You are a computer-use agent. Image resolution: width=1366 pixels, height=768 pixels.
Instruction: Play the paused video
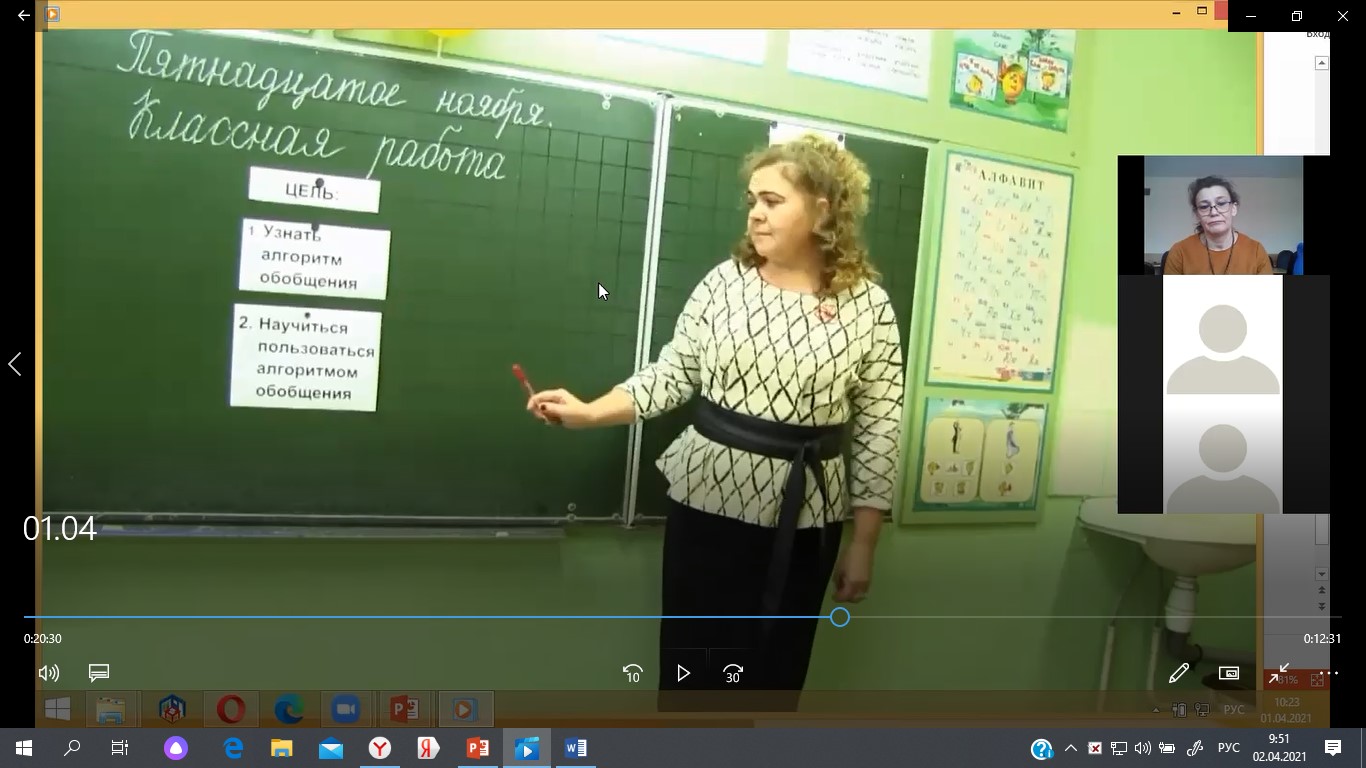[x=683, y=673]
